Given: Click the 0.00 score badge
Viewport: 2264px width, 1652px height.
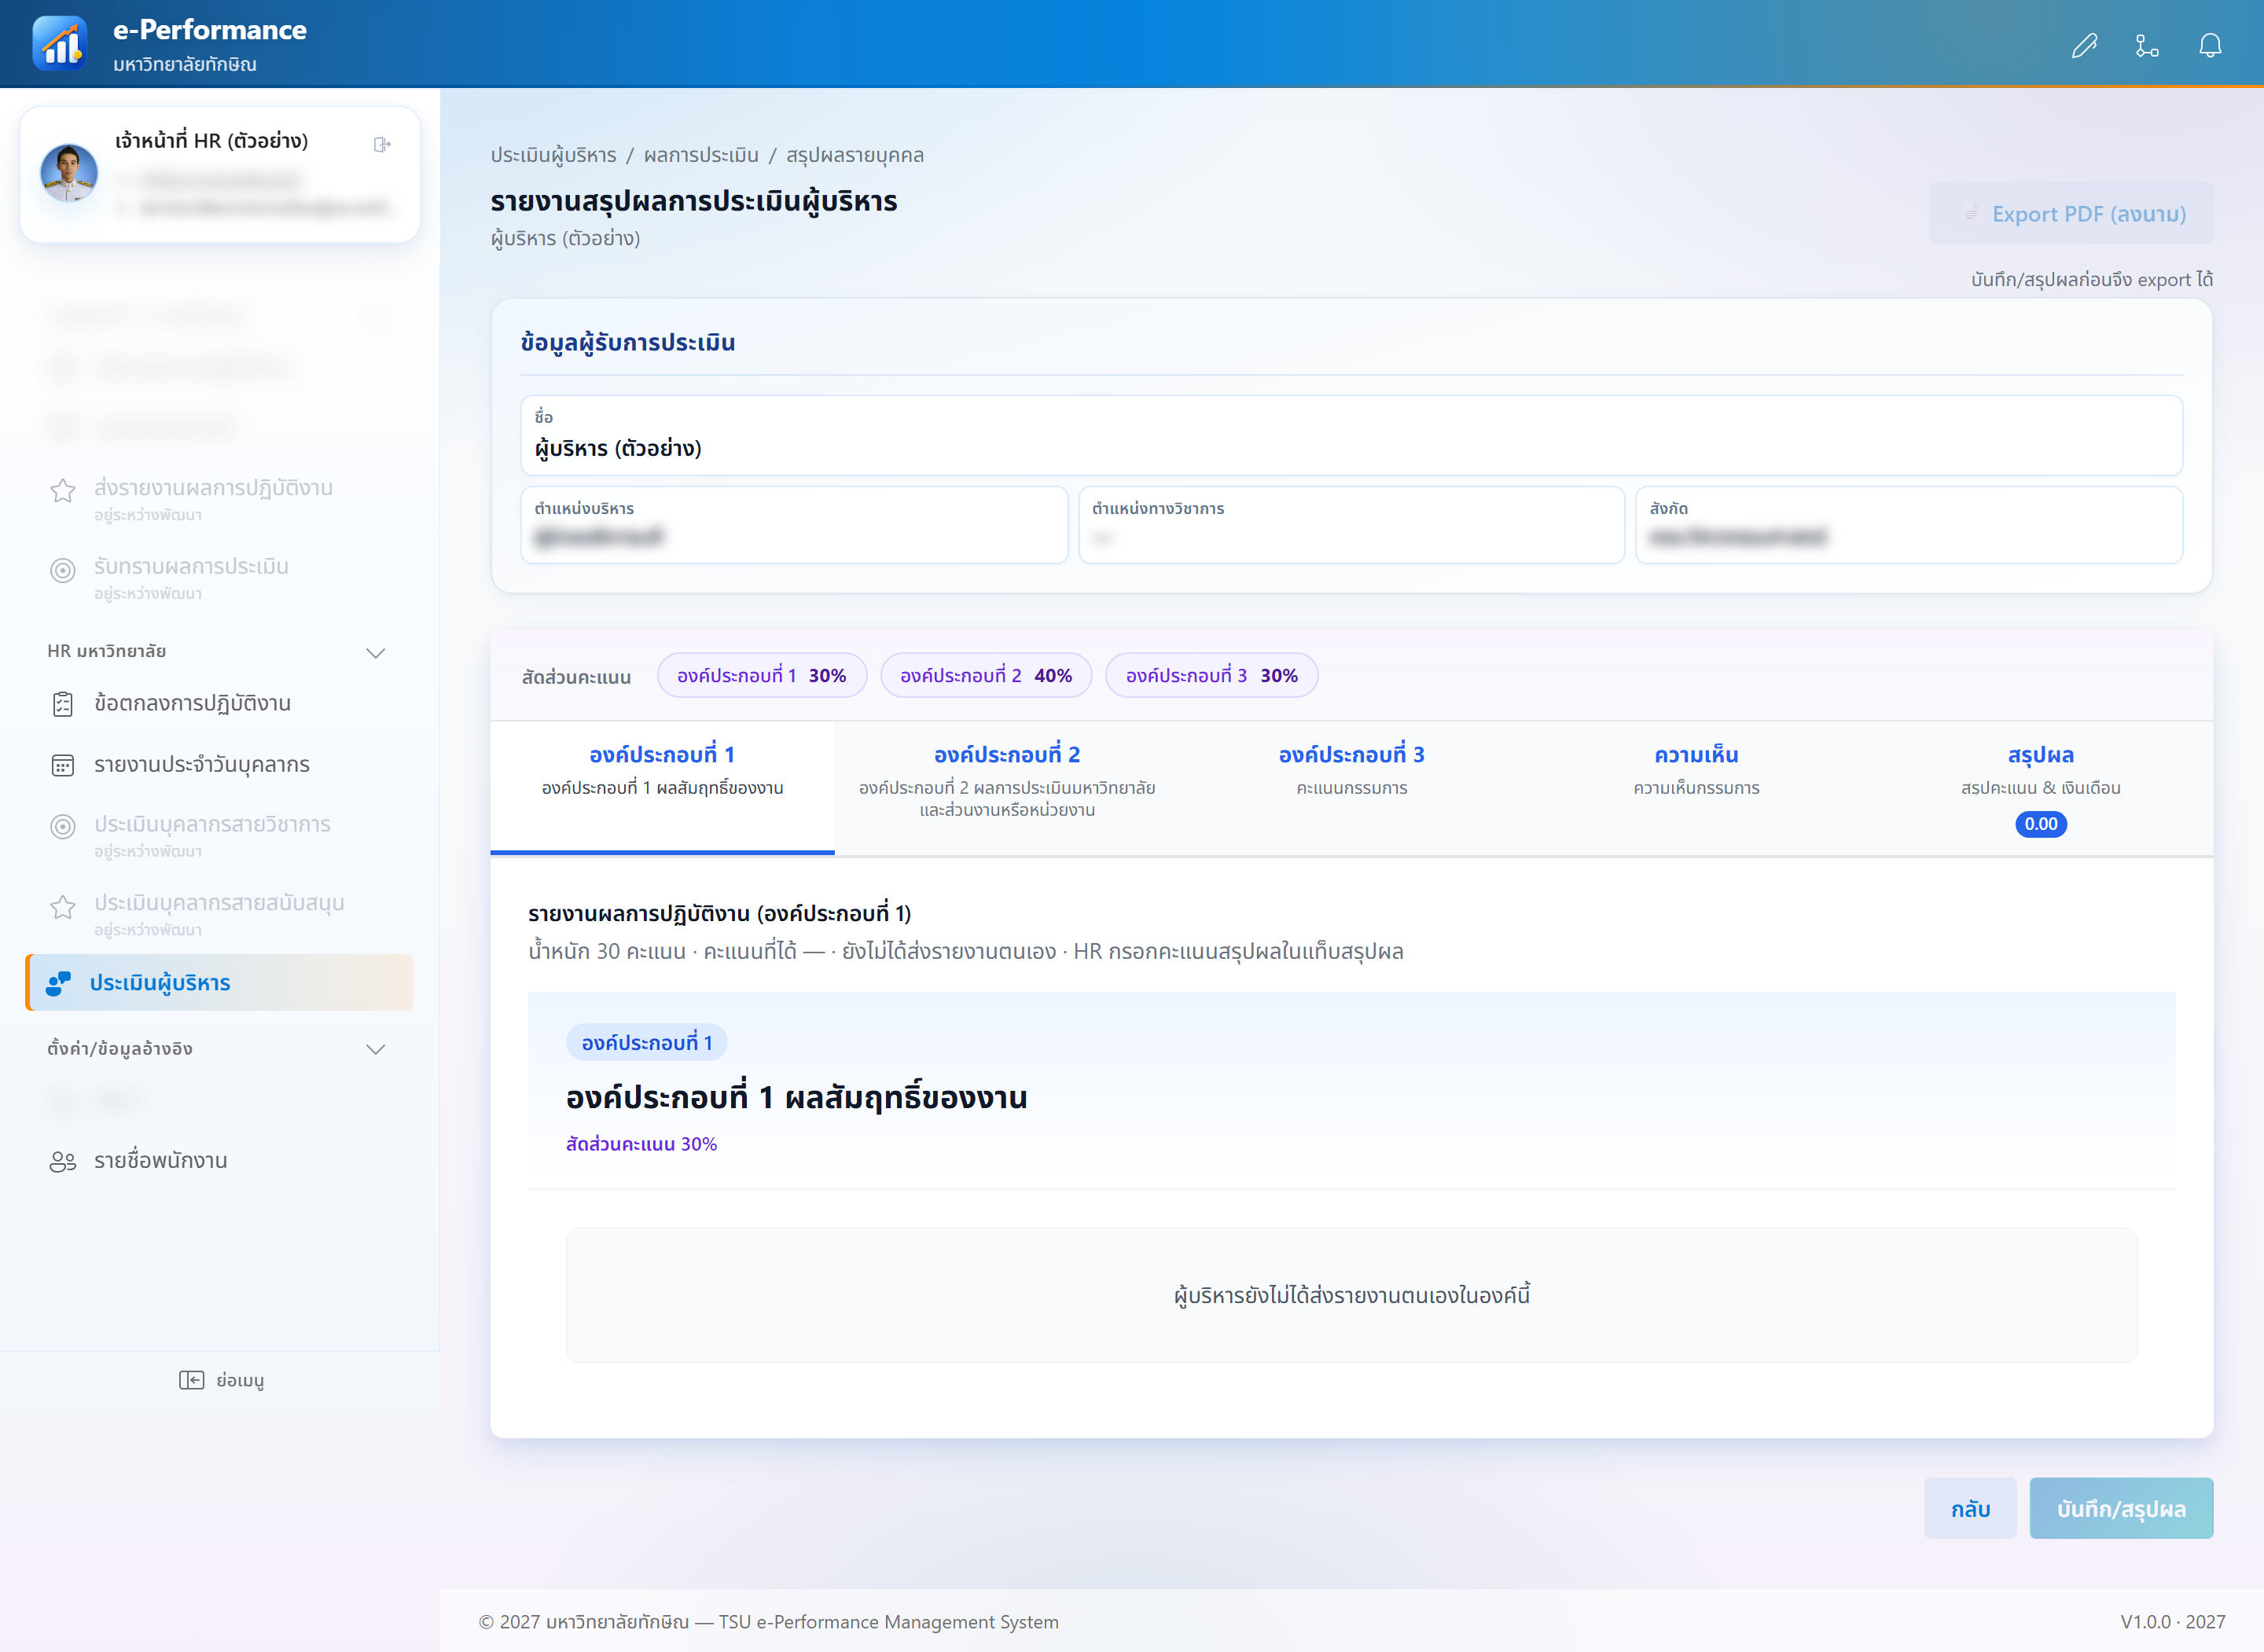Looking at the screenshot, I should (2041, 824).
